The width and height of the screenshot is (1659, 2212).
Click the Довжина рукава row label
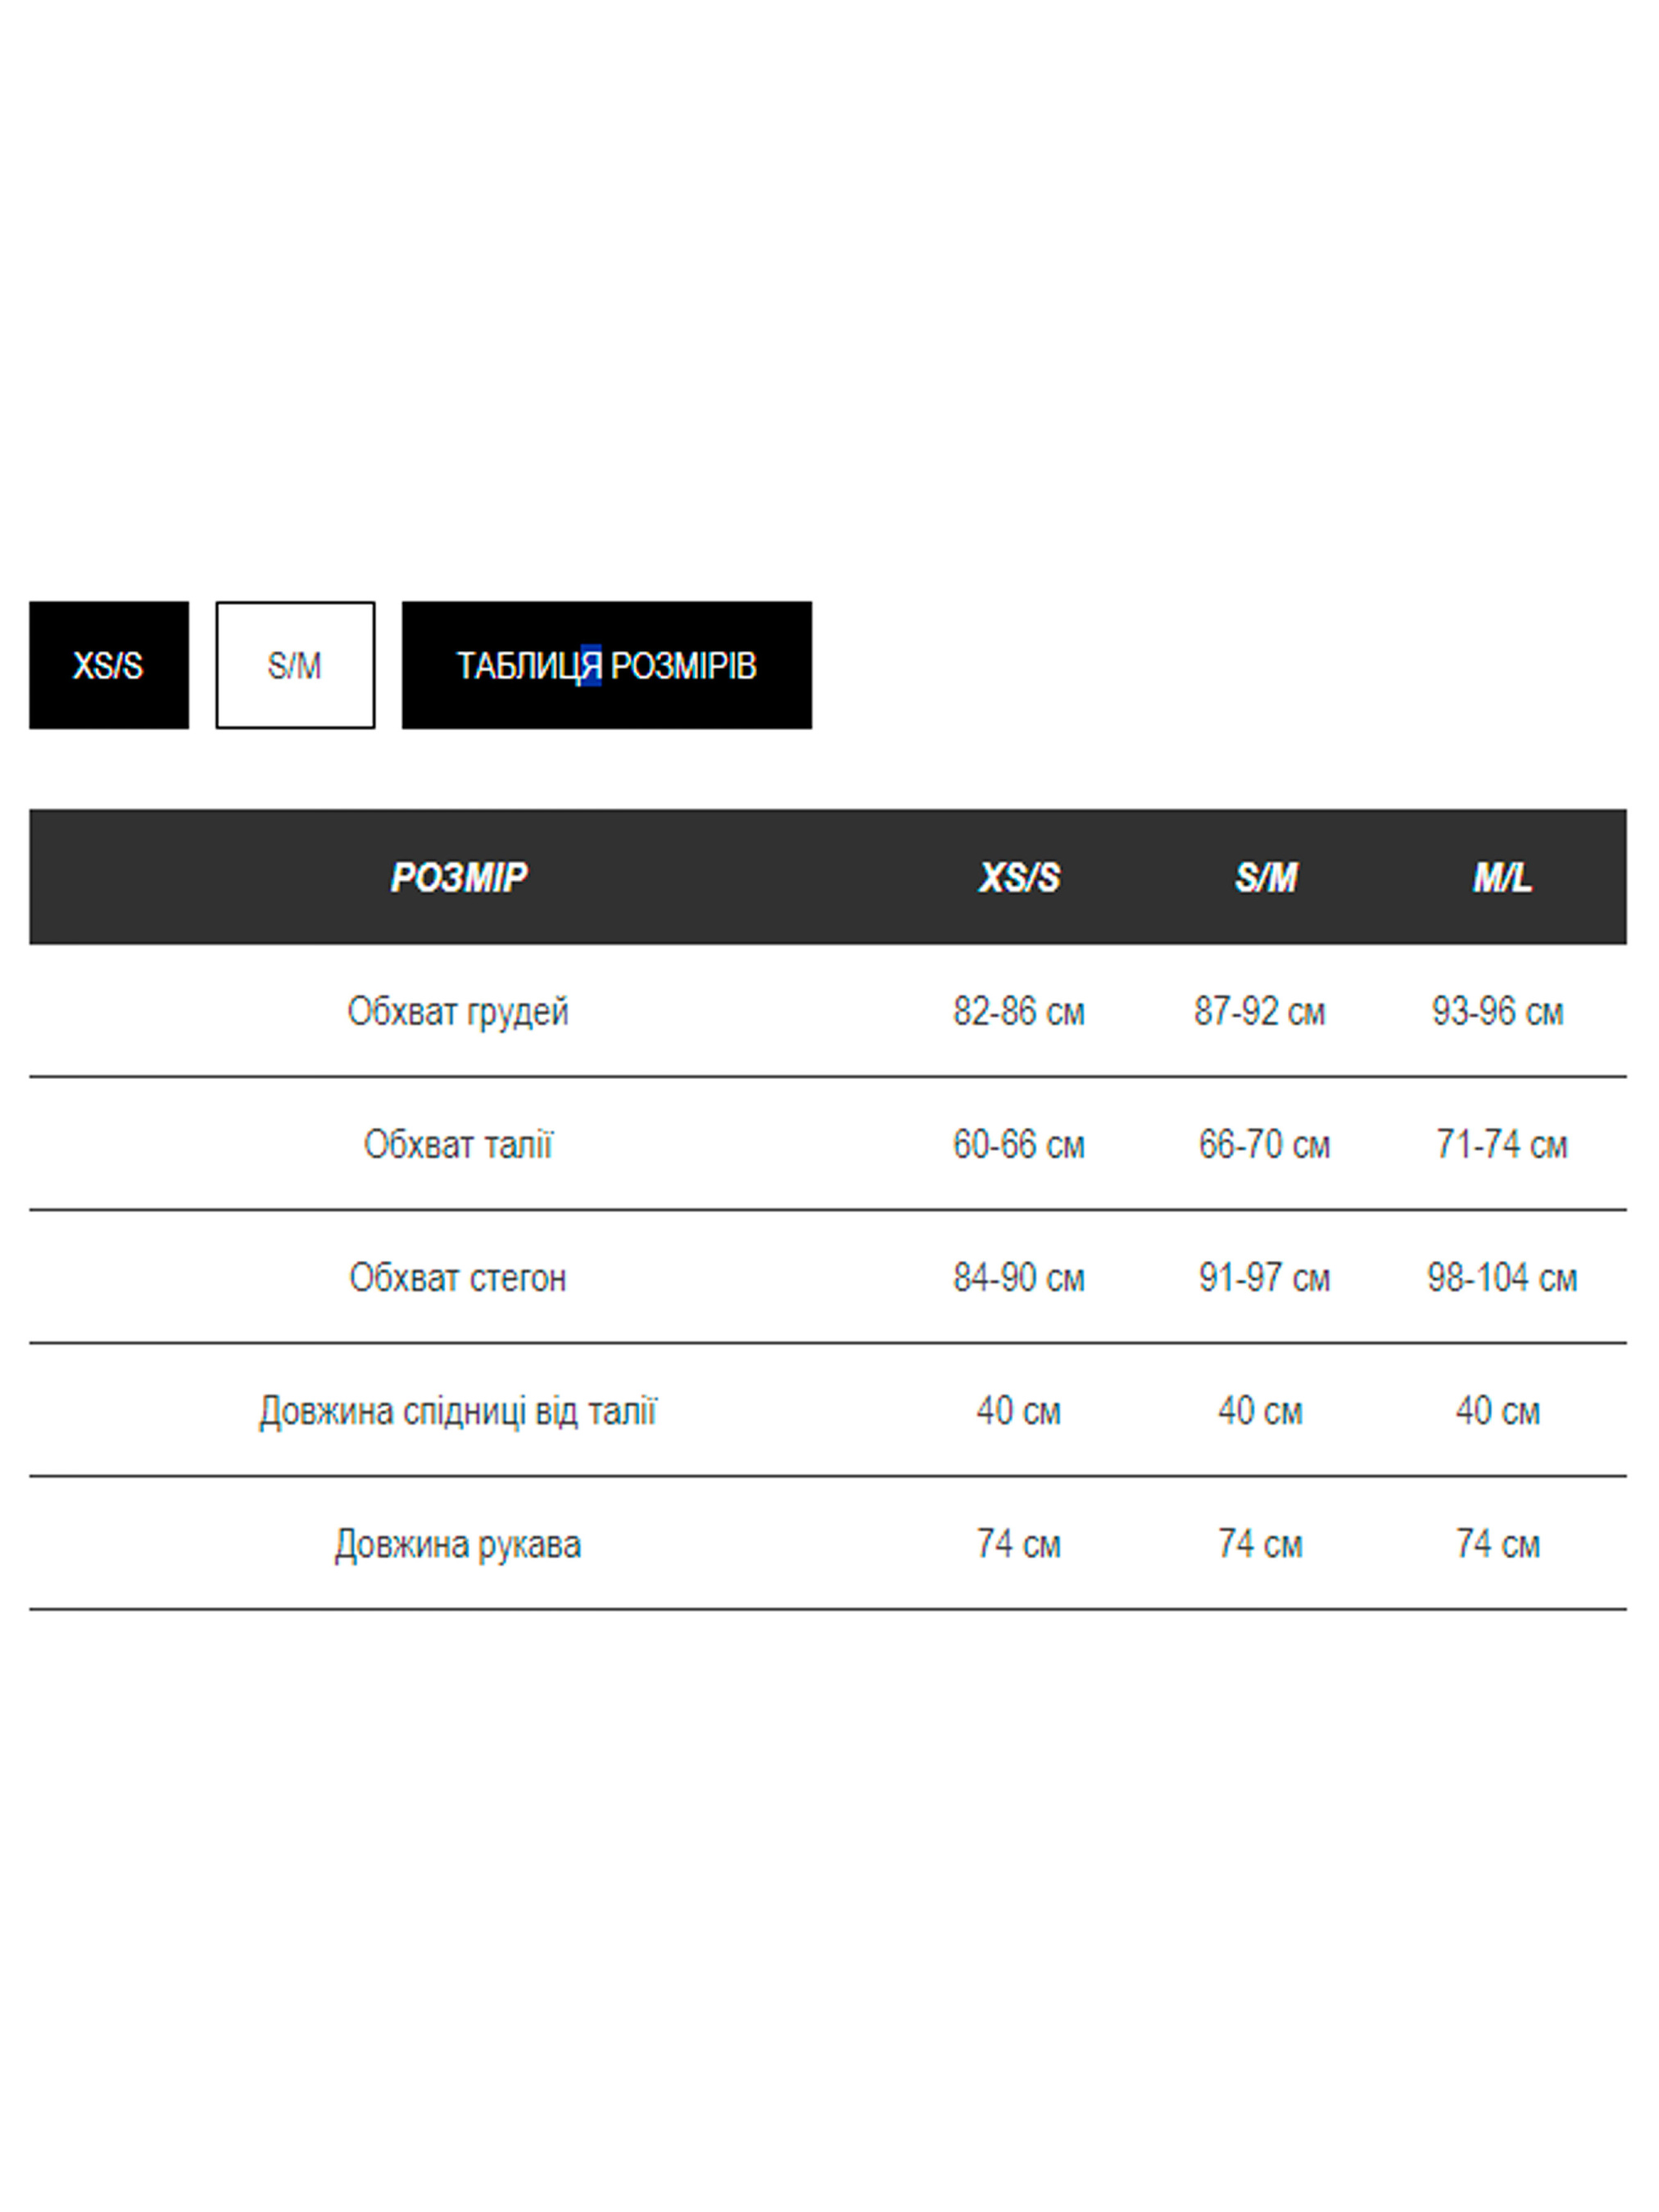pyautogui.click(x=458, y=1543)
